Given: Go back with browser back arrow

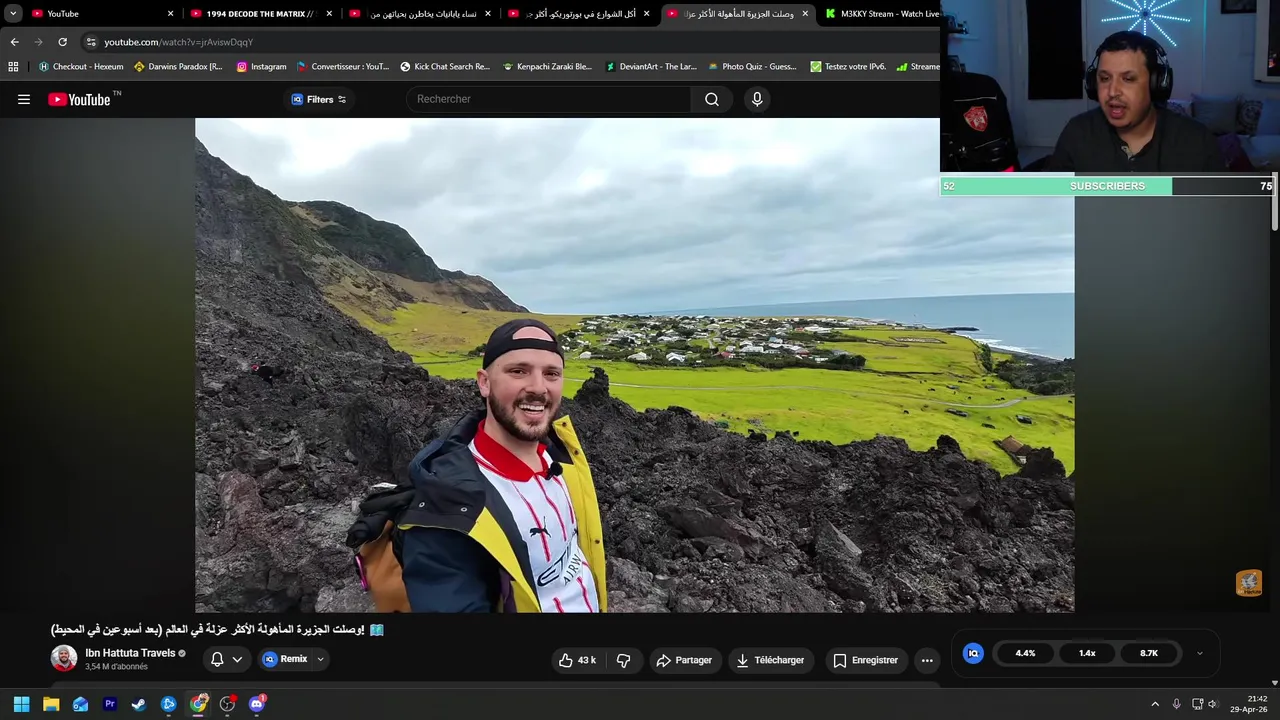Looking at the screenshot, I should coord(14,42).
